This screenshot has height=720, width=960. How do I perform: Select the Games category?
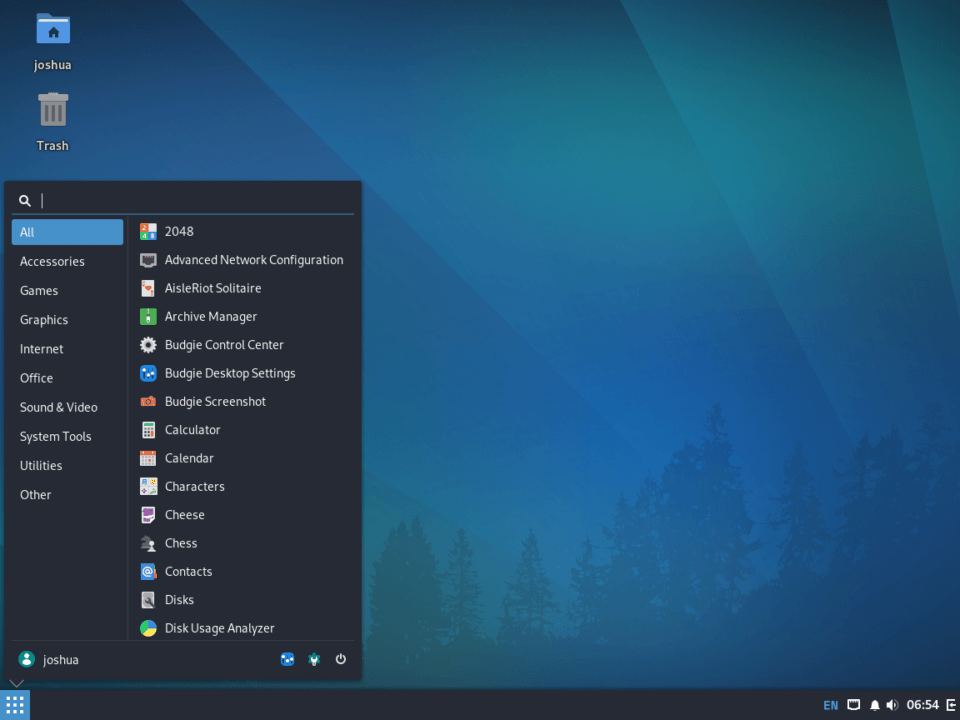pyautogui.click(x=39, y=290)
